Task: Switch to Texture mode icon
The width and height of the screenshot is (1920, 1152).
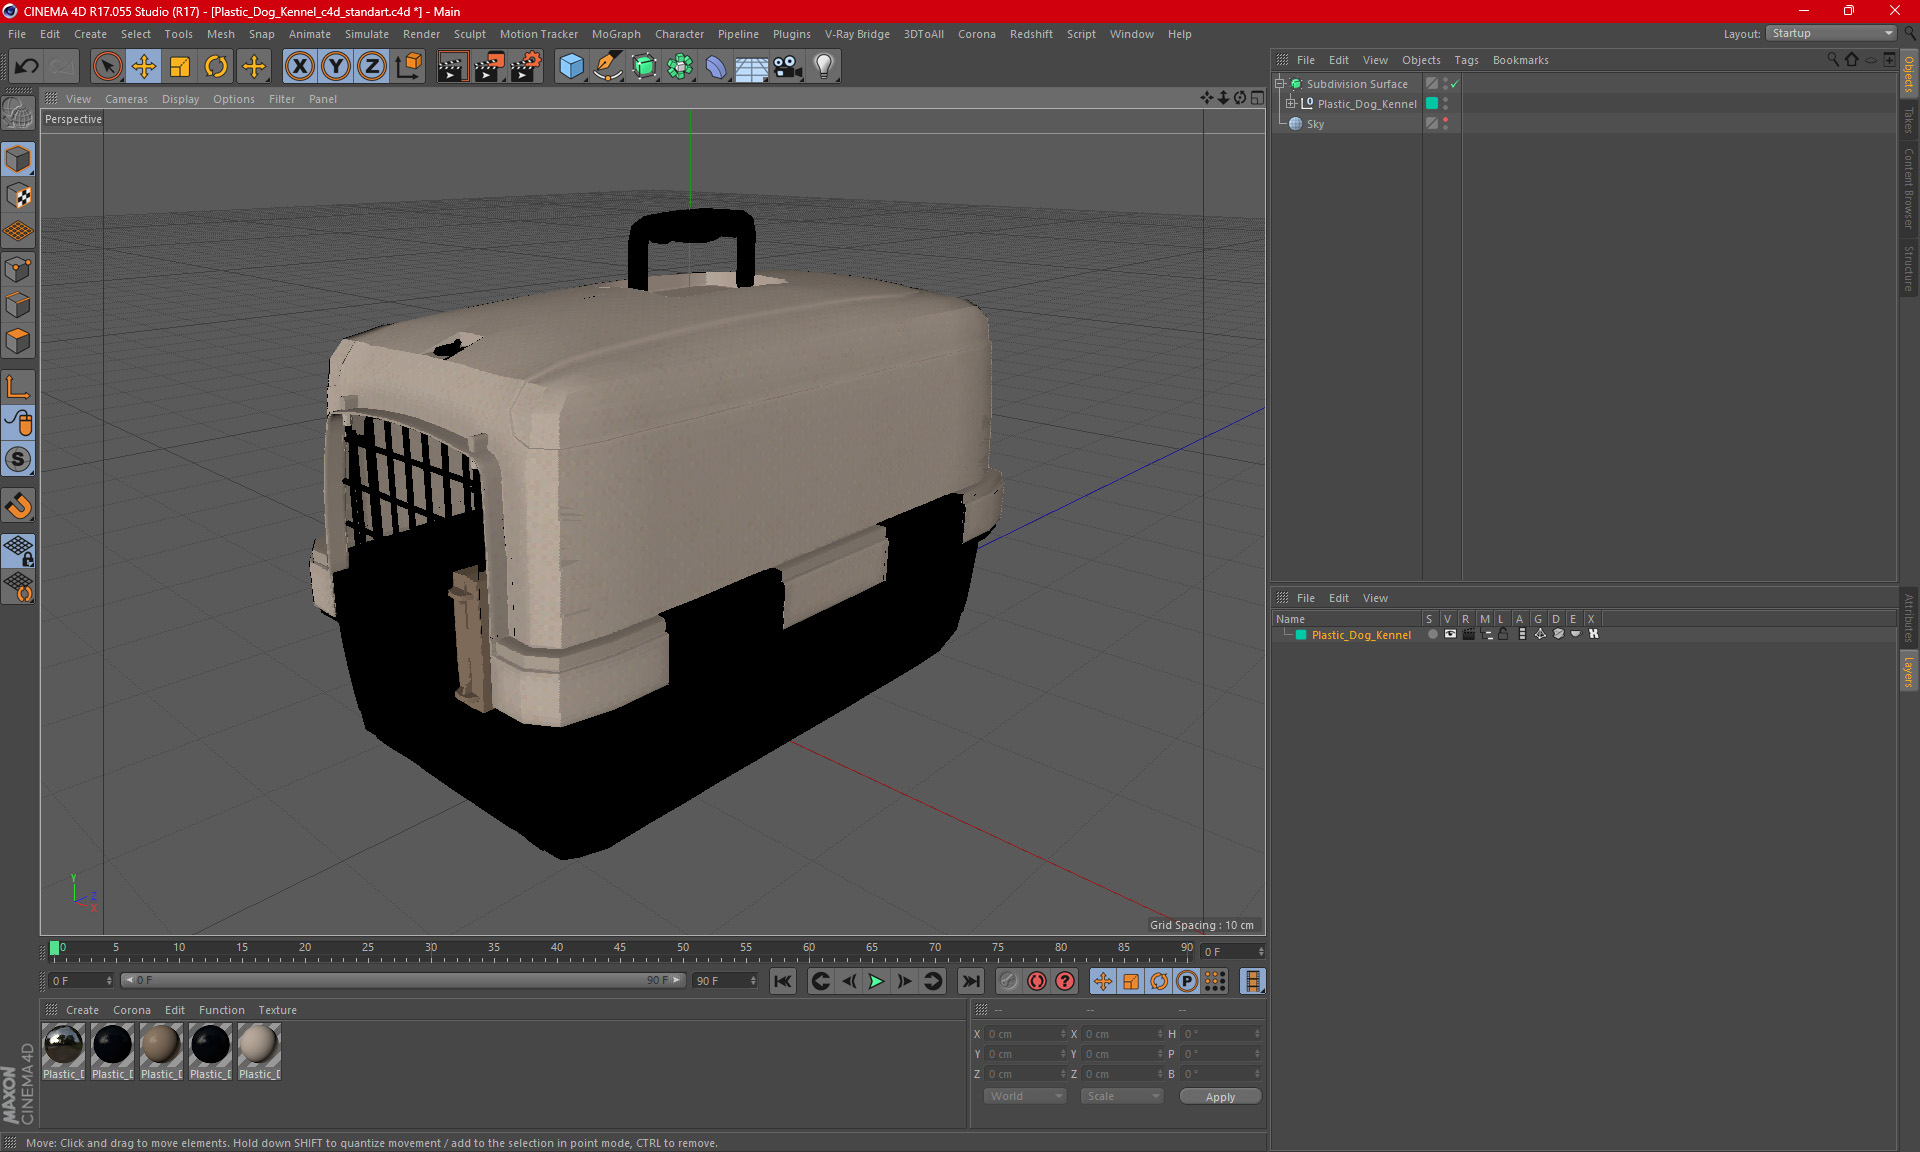Action: (18, 196)
